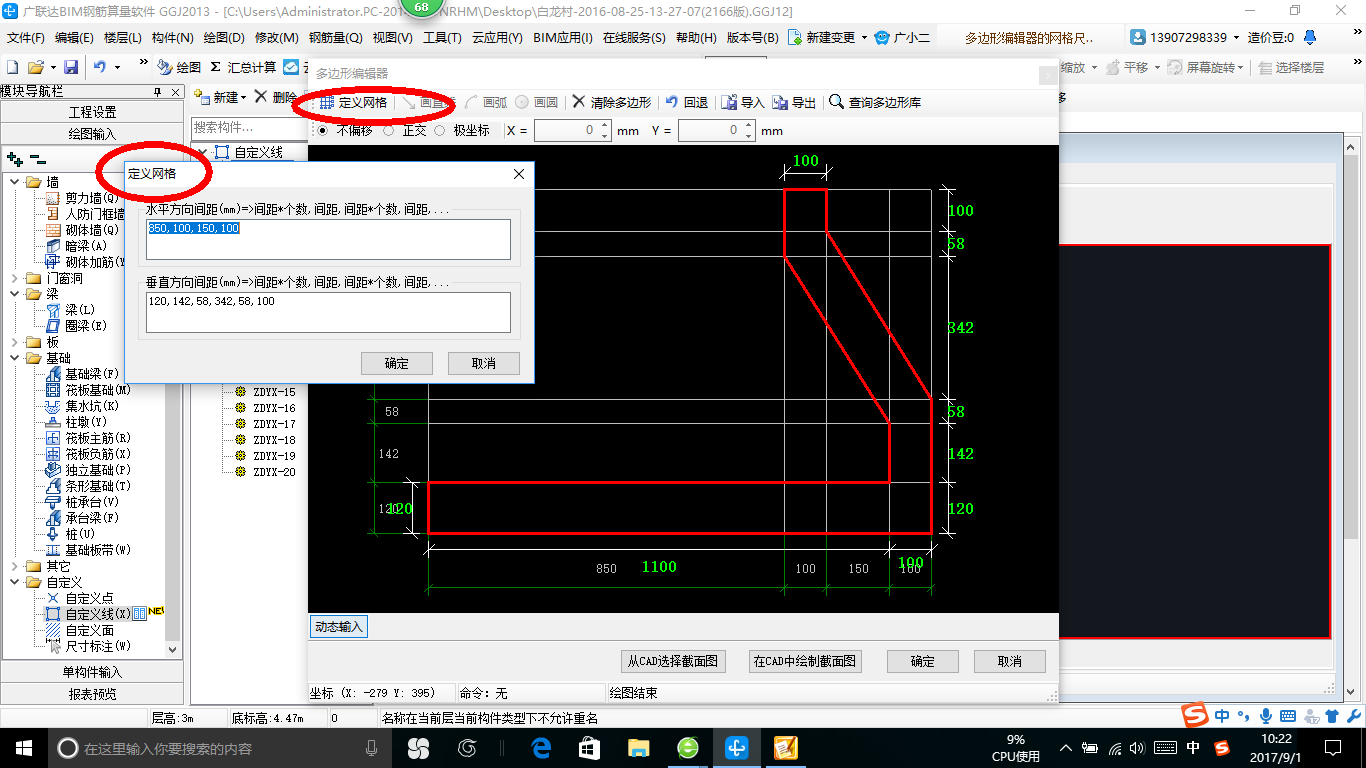
Task: Open the 钢筋量(Q) menu
Action: pos(335,37)
